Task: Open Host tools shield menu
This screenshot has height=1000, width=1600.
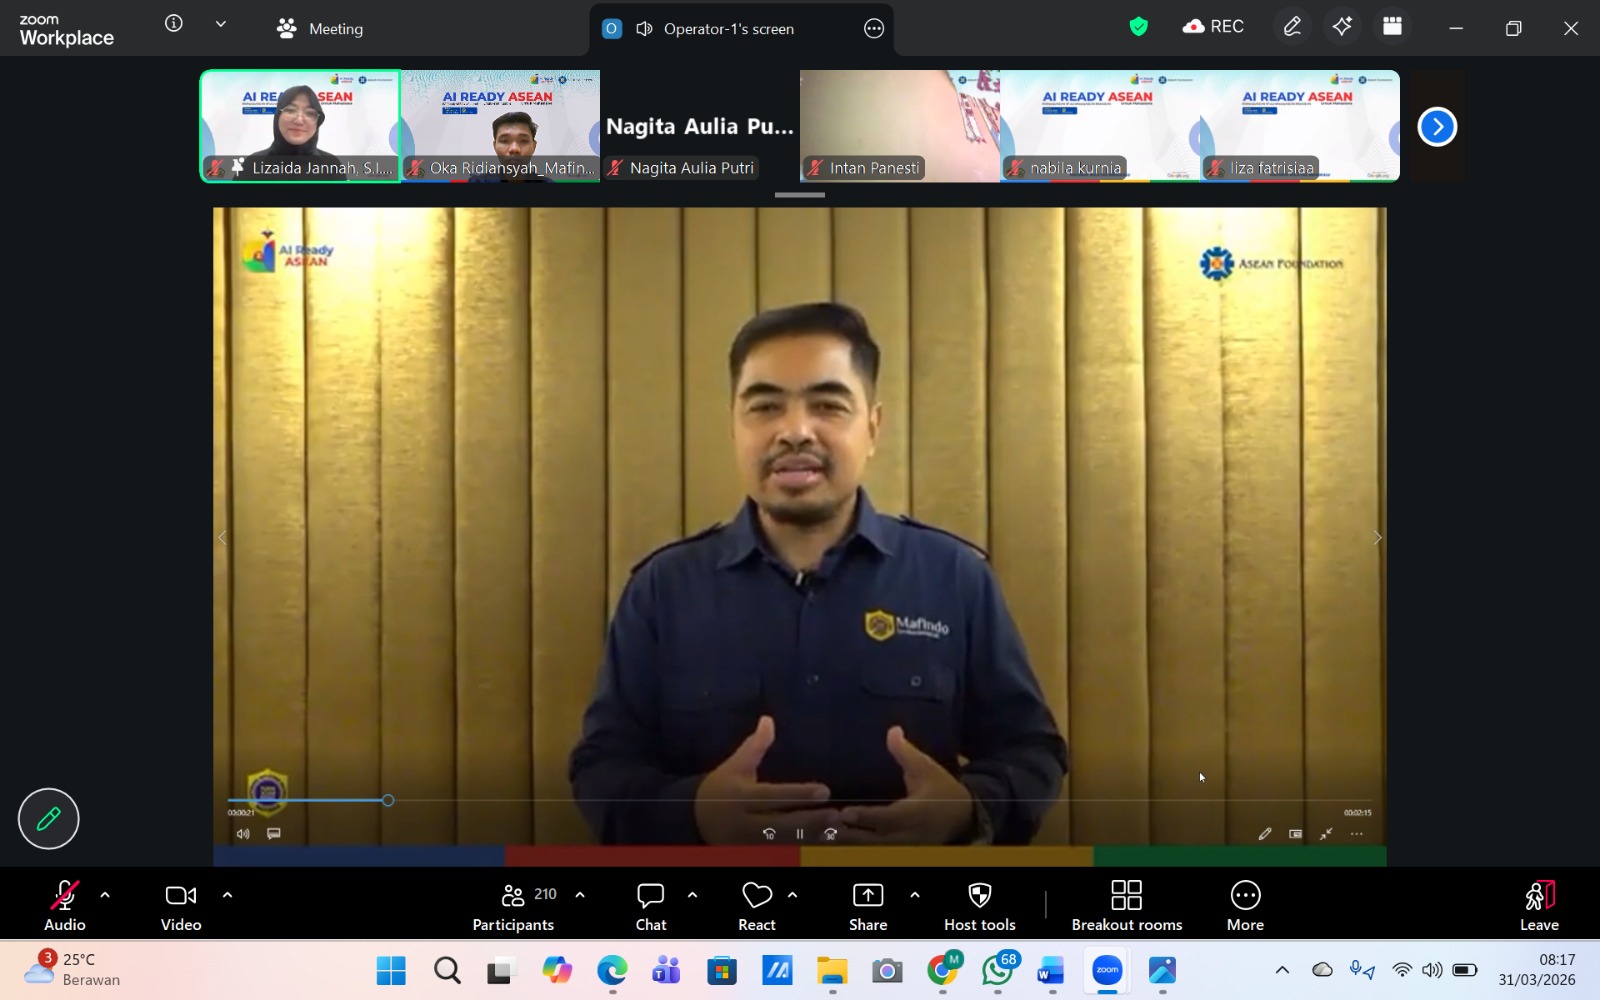Action: point(979,905)
